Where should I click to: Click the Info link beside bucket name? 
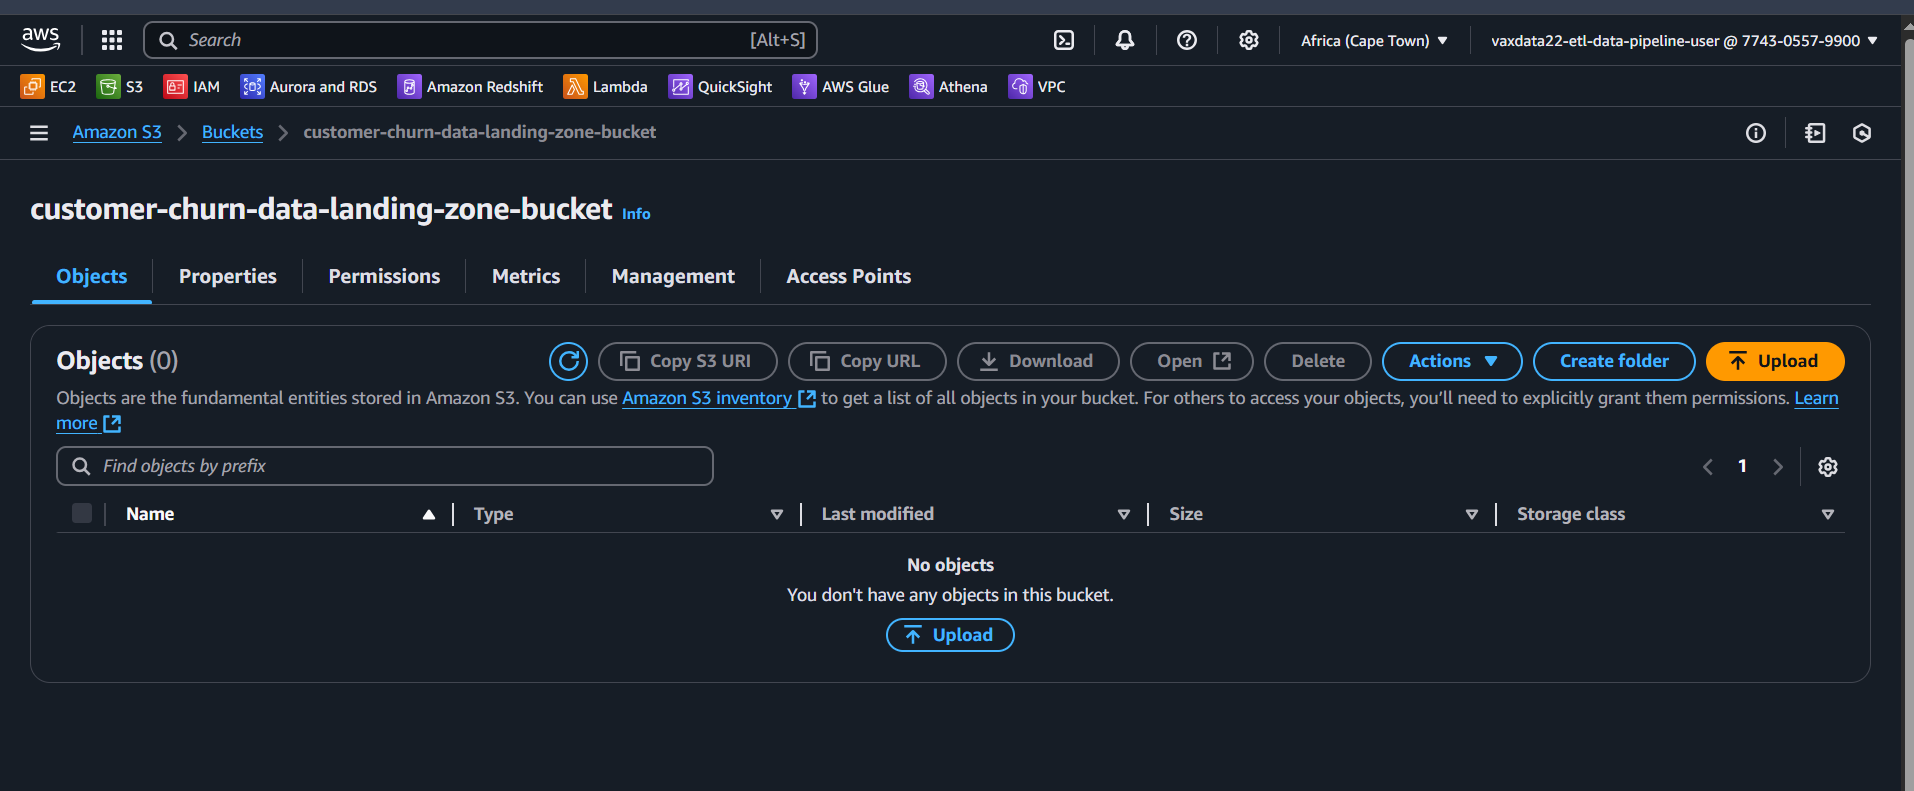[x=636, y=214]
